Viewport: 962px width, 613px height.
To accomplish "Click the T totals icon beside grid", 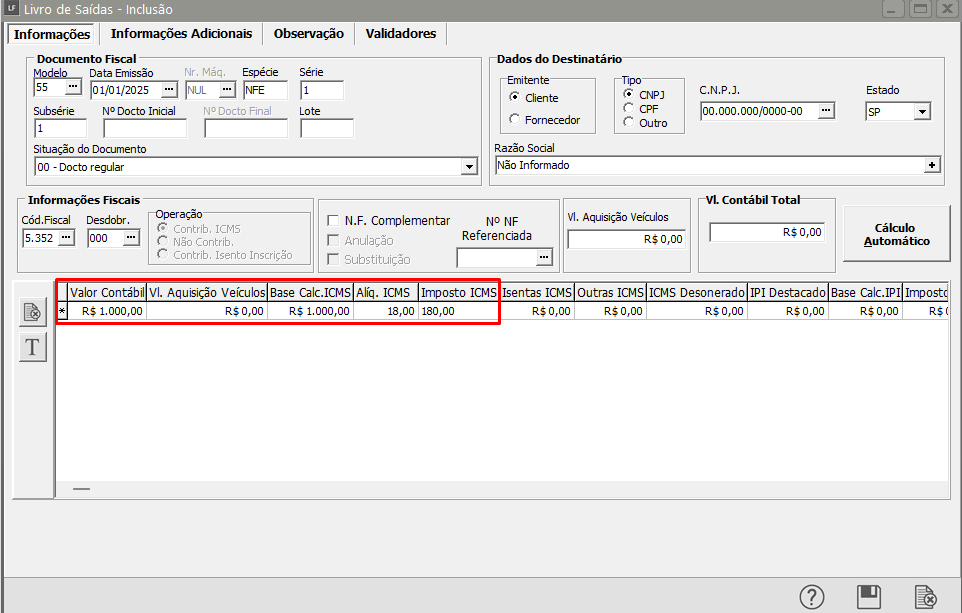I will pyautogui.click(x=32, y=347).
